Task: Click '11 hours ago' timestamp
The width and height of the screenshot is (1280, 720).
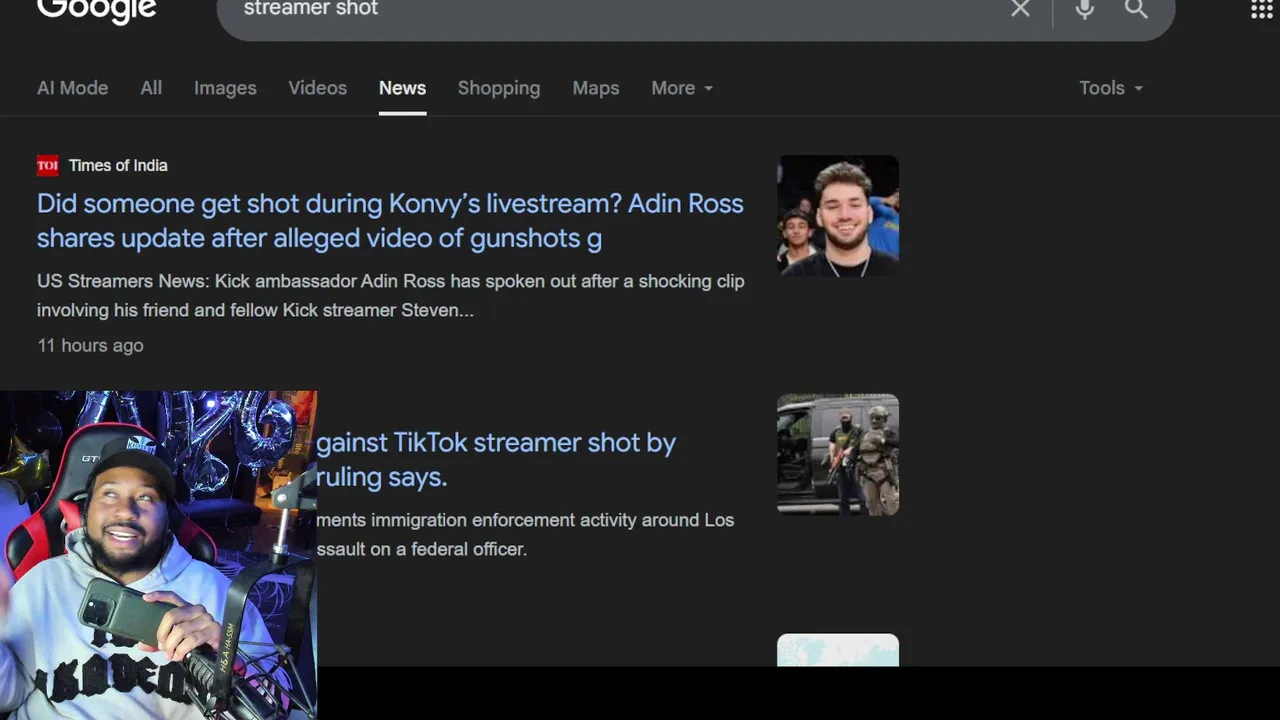Action: pyautogui.click(x=90, y=345)
